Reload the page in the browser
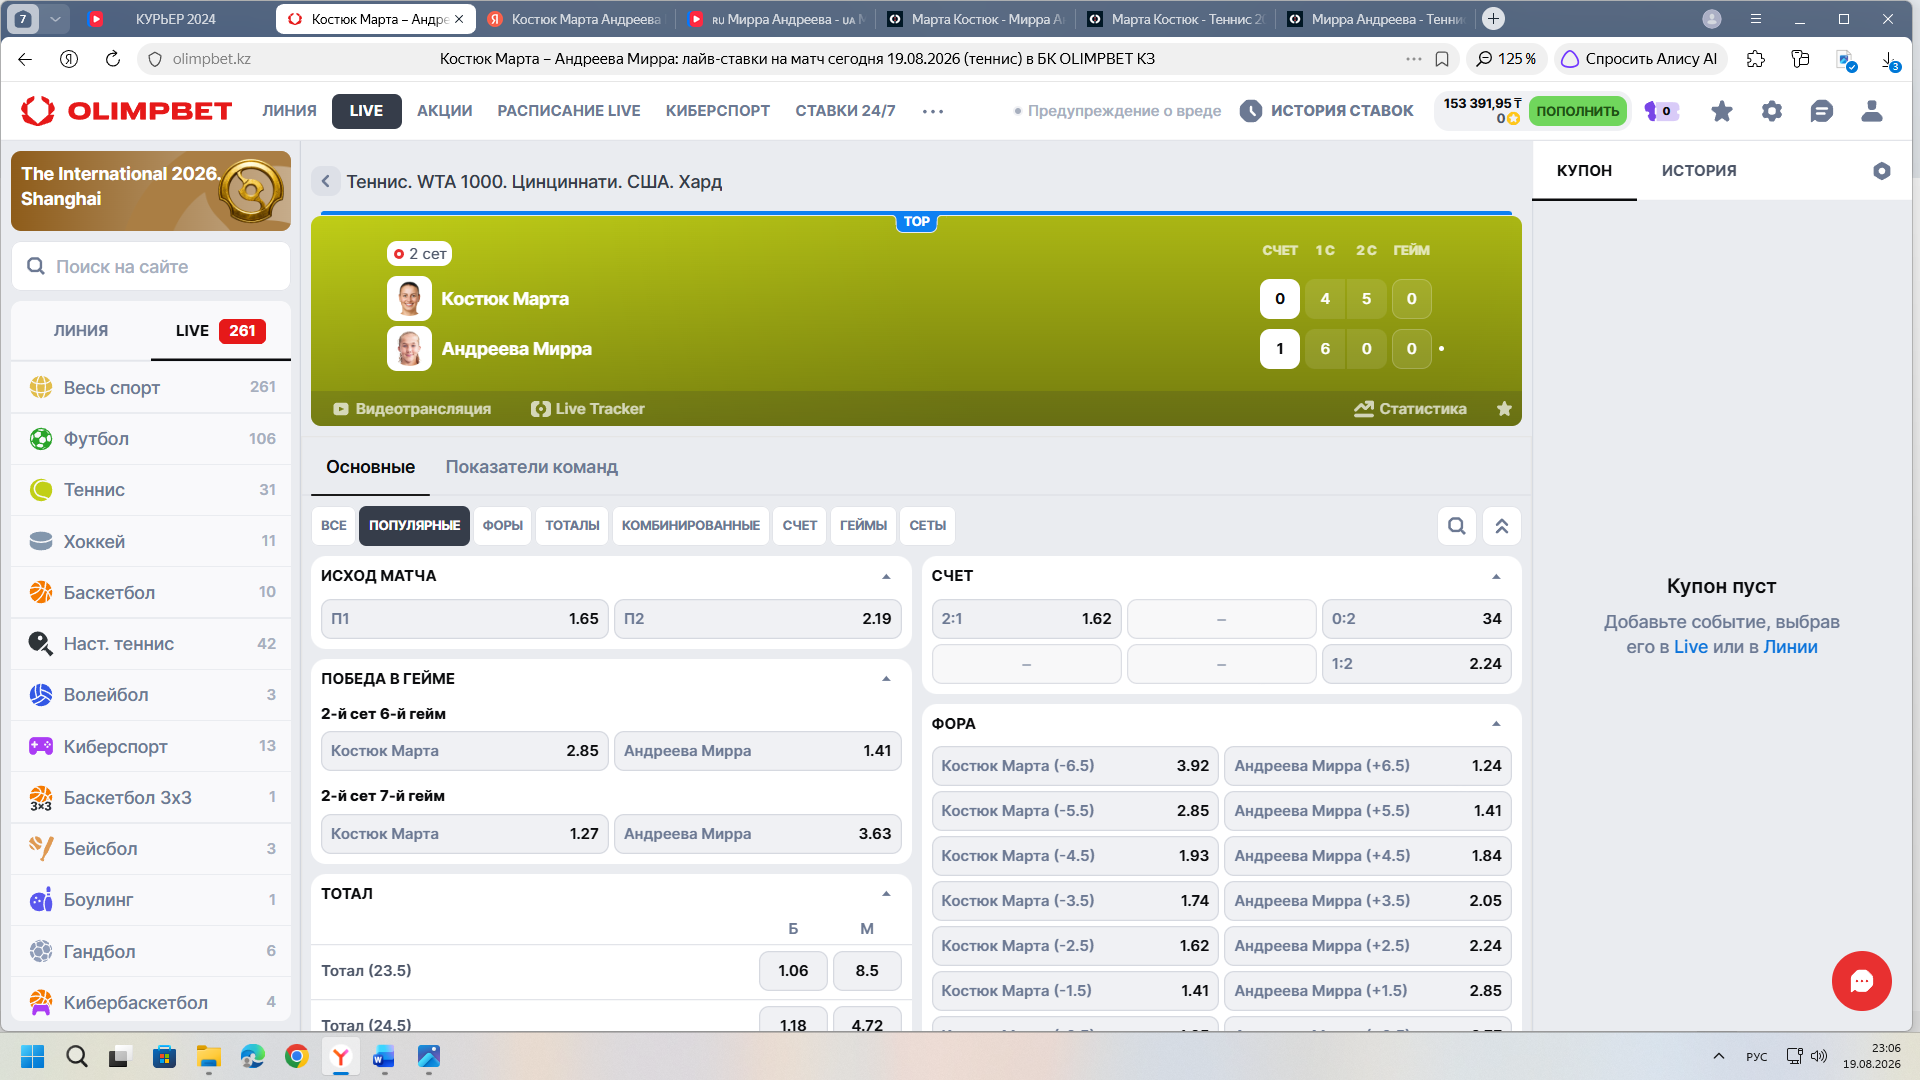This screenshot has height=1080, width=1920. [x=113, y=59]
